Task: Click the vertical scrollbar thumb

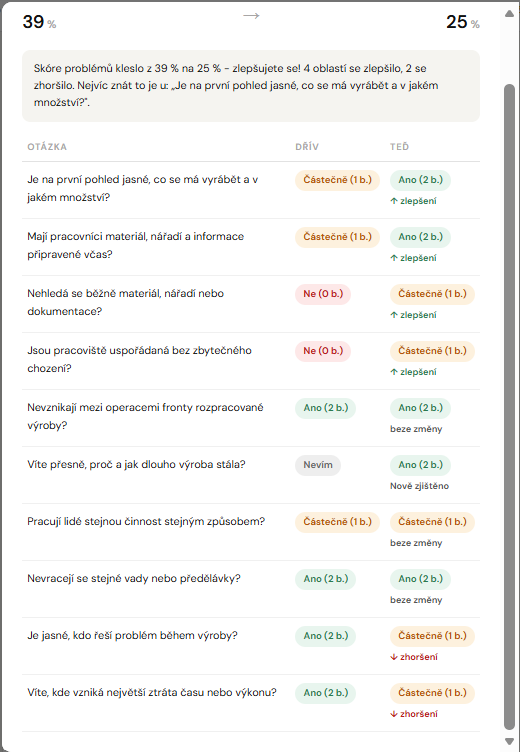Action: pyautogui.click(x=509, y=407)
